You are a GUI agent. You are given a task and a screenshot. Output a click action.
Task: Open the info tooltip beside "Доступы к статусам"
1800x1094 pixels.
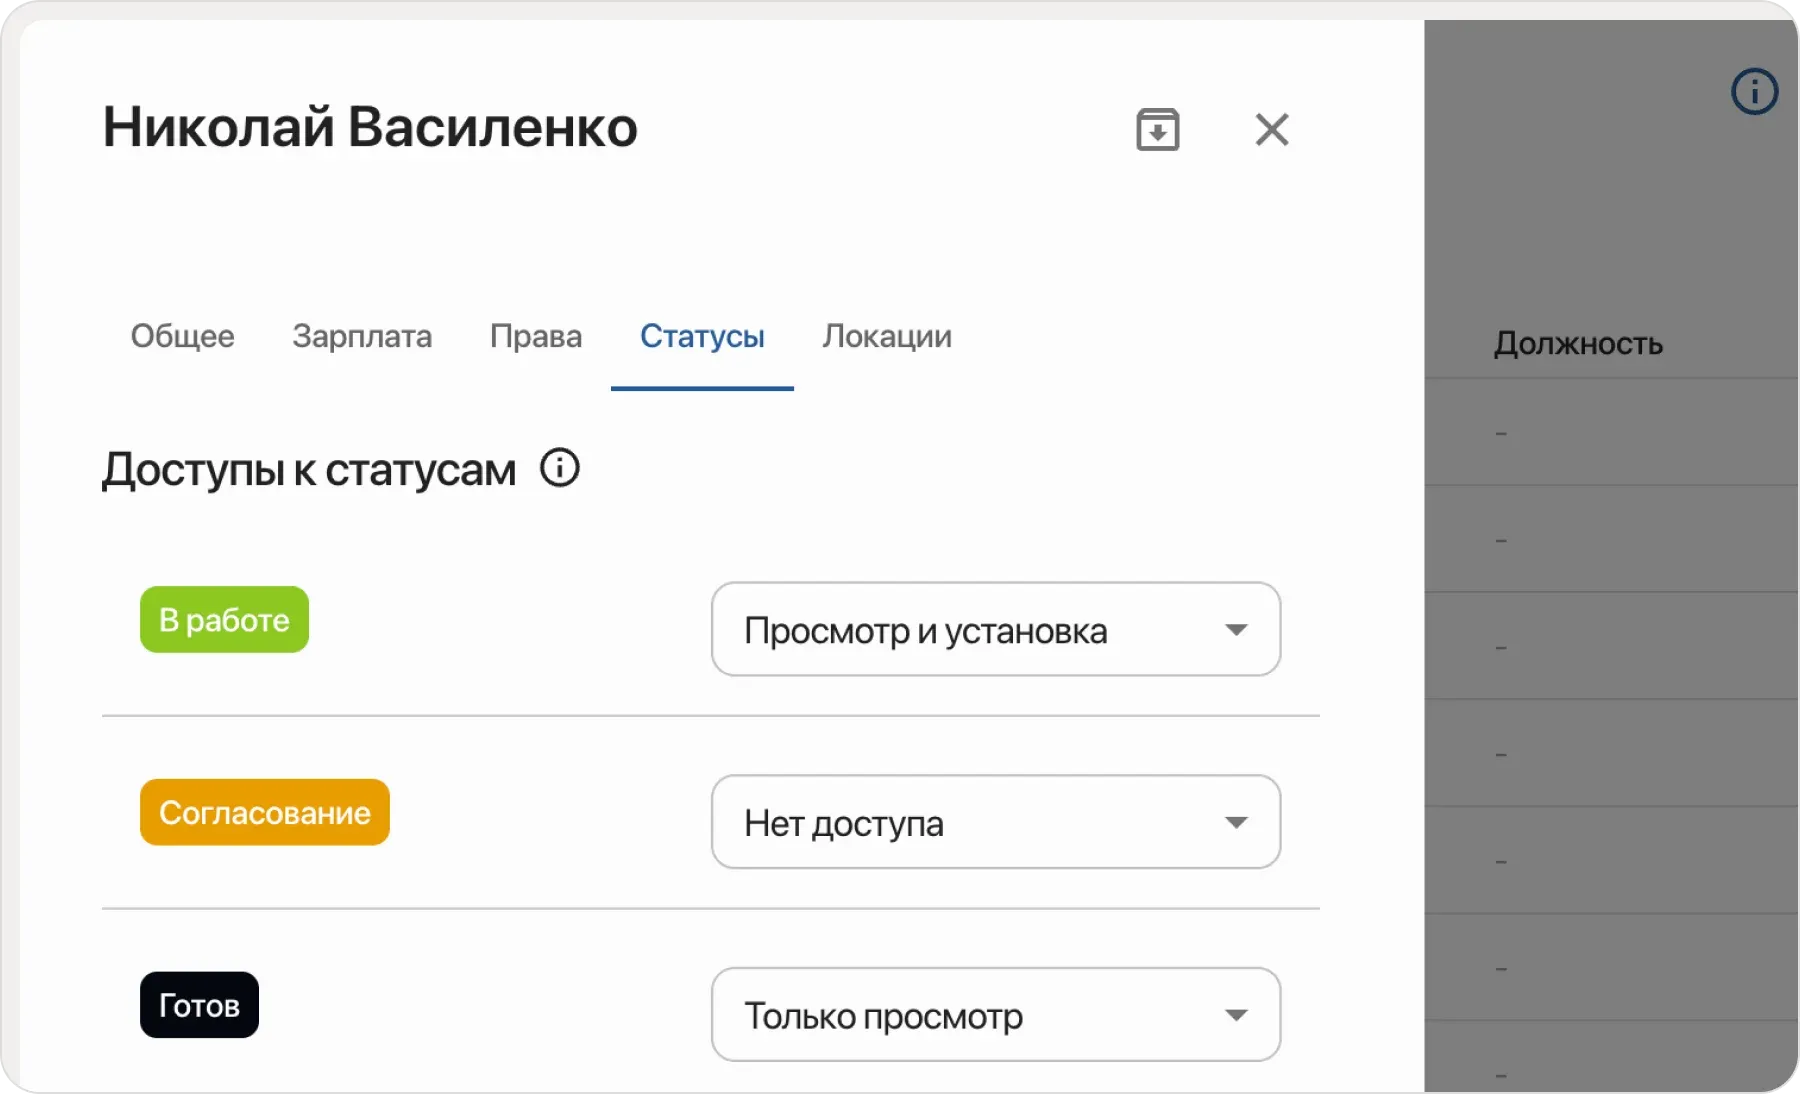pos(560,468)
